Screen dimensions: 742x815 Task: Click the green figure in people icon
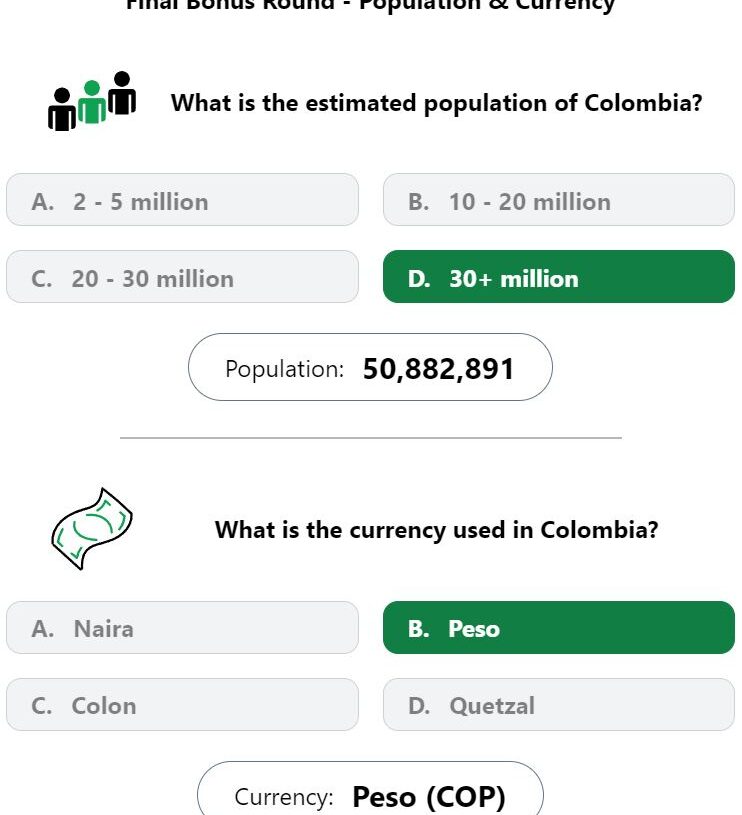[92, 102]
